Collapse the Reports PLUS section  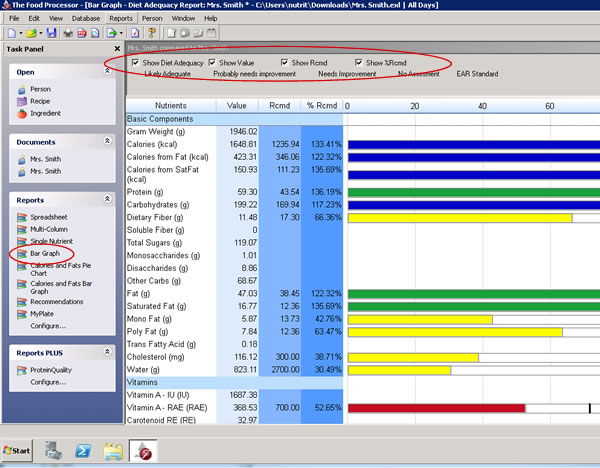(108, 353)
